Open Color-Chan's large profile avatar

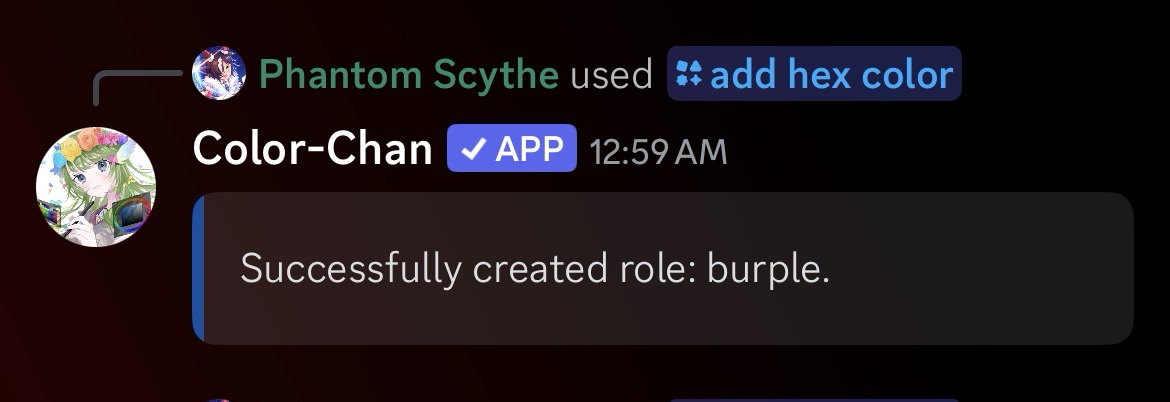(96, 186)
